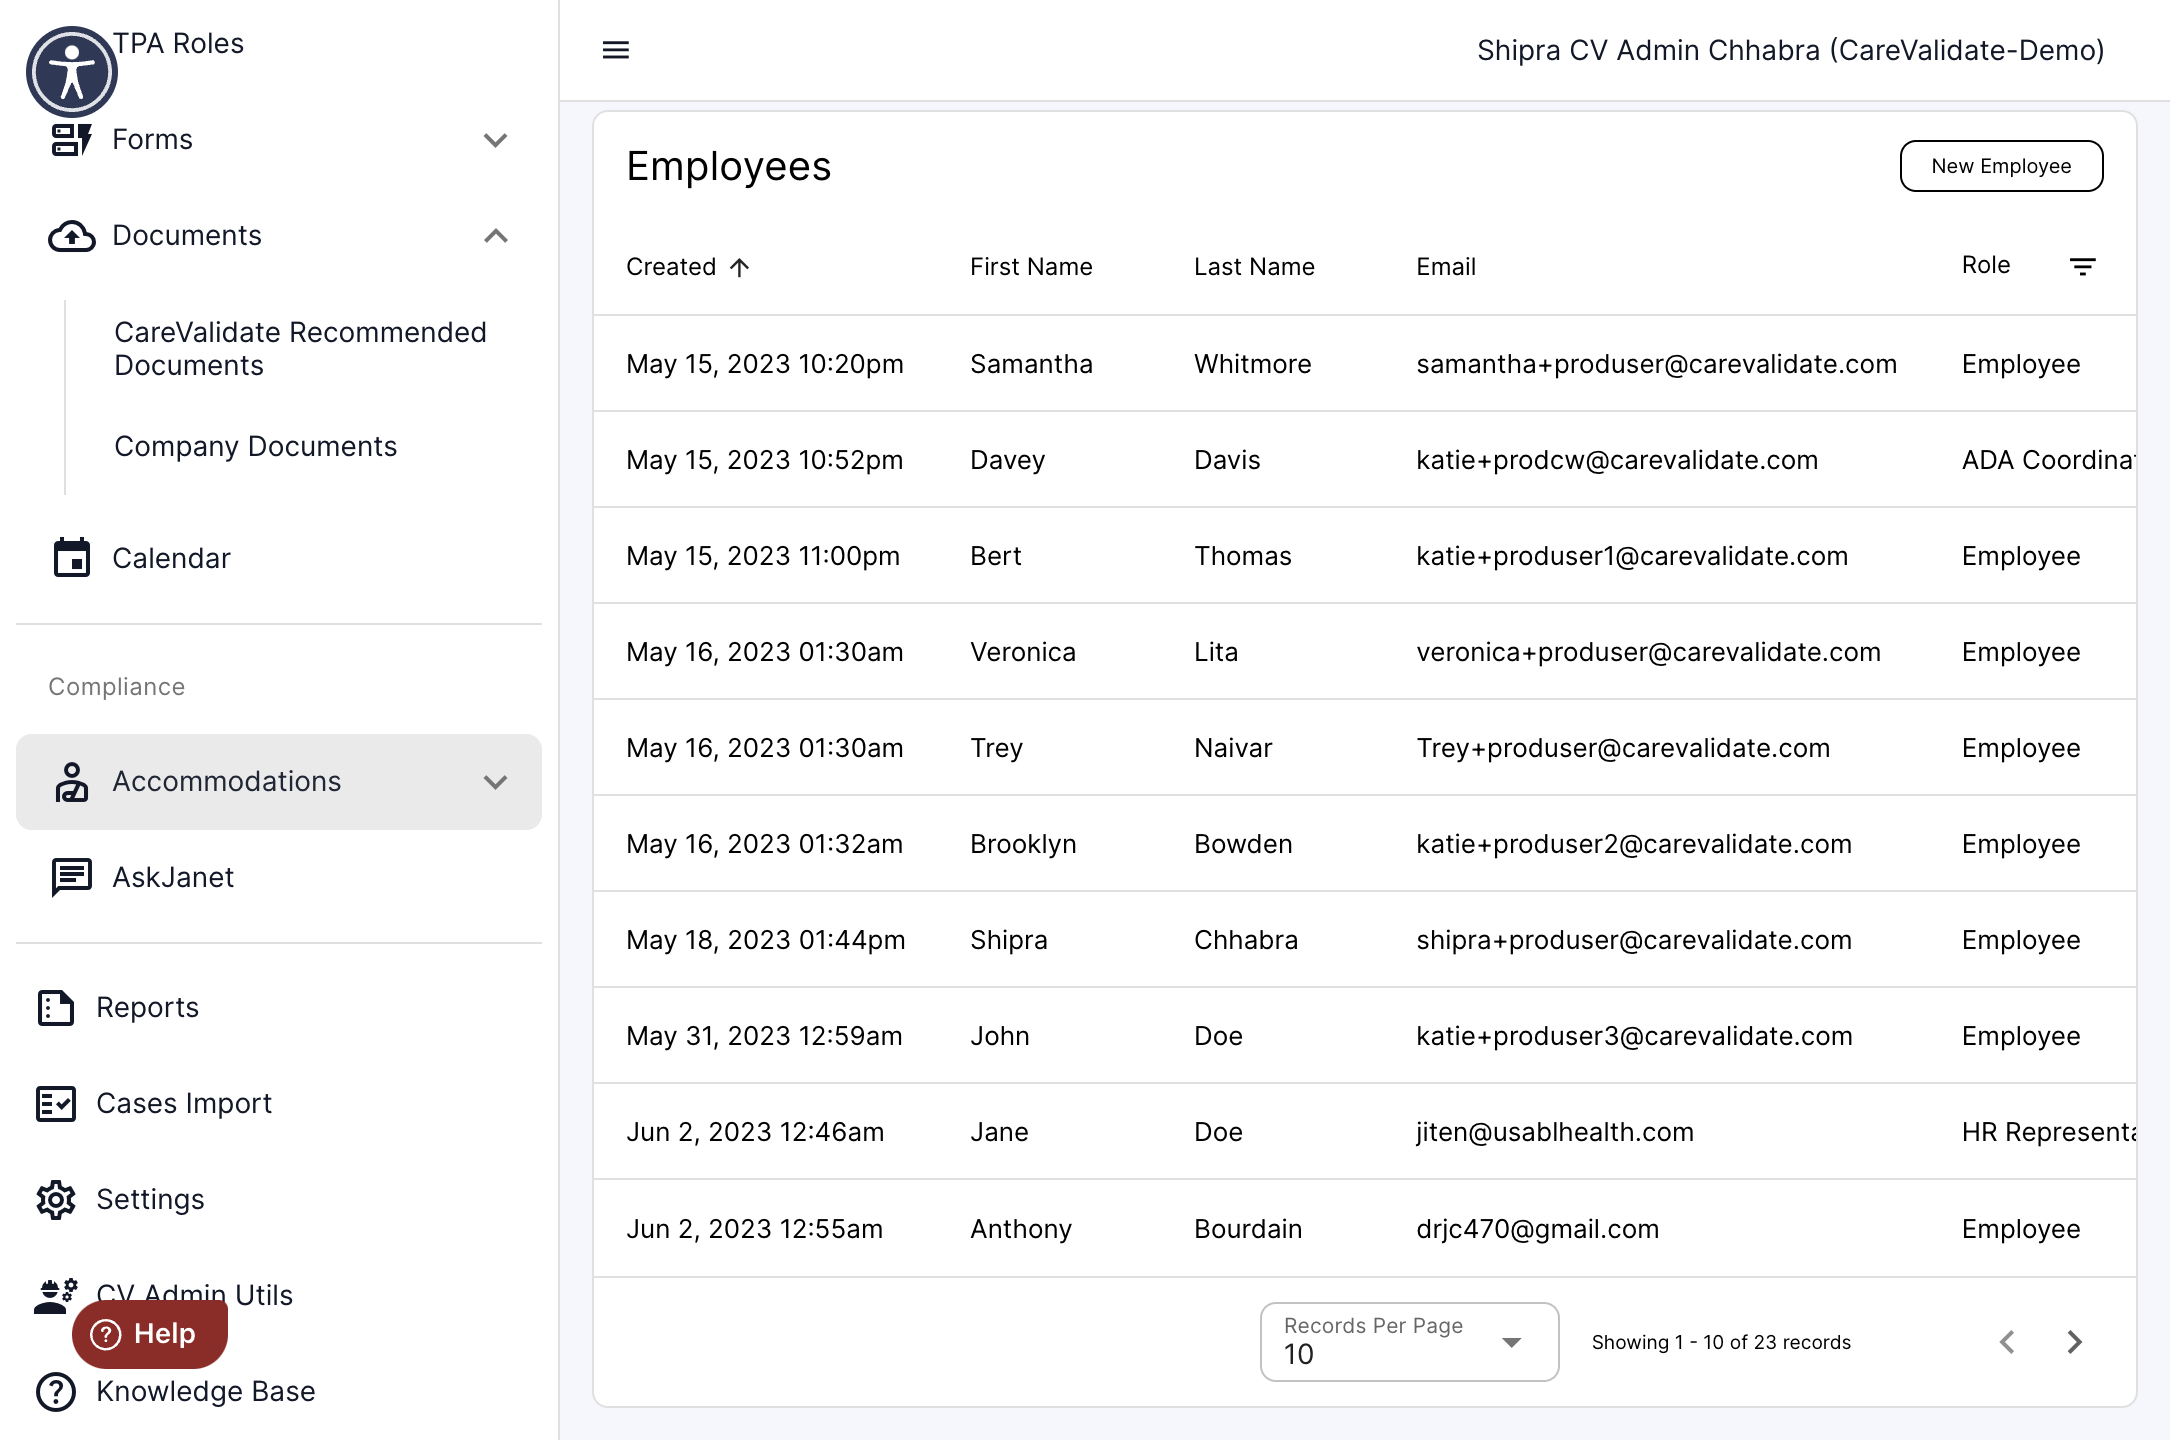Sort by the Email column header
The height and width of the screenshot is (1440, 2170).
pos(1446,267)
